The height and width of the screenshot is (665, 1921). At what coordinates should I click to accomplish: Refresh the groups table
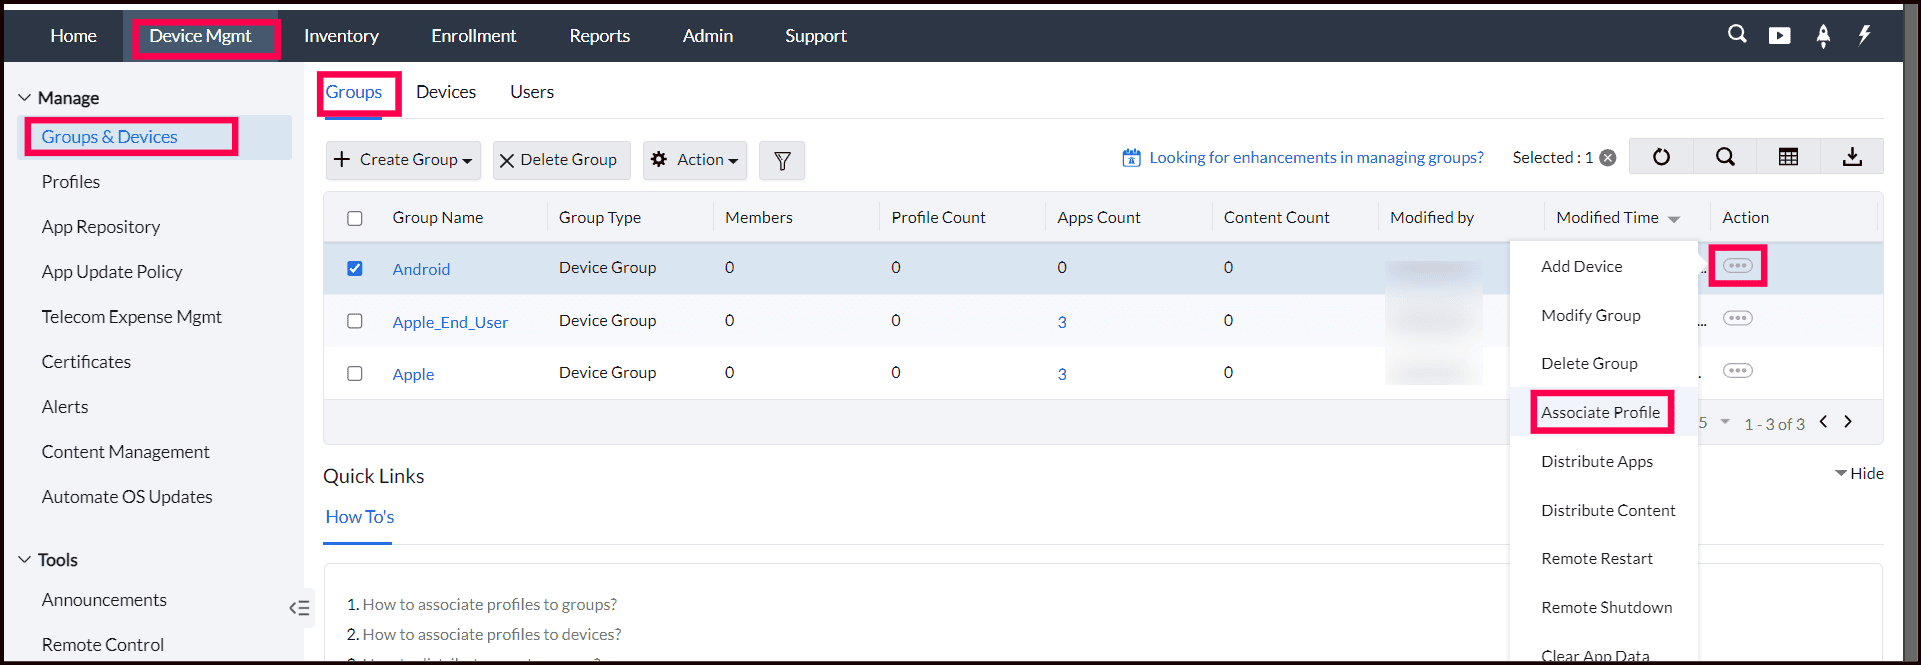1661,157
